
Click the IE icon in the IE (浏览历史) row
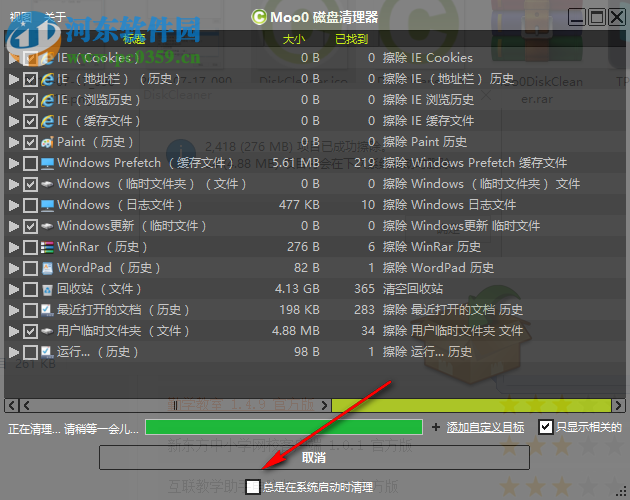(x=47, y=100)
